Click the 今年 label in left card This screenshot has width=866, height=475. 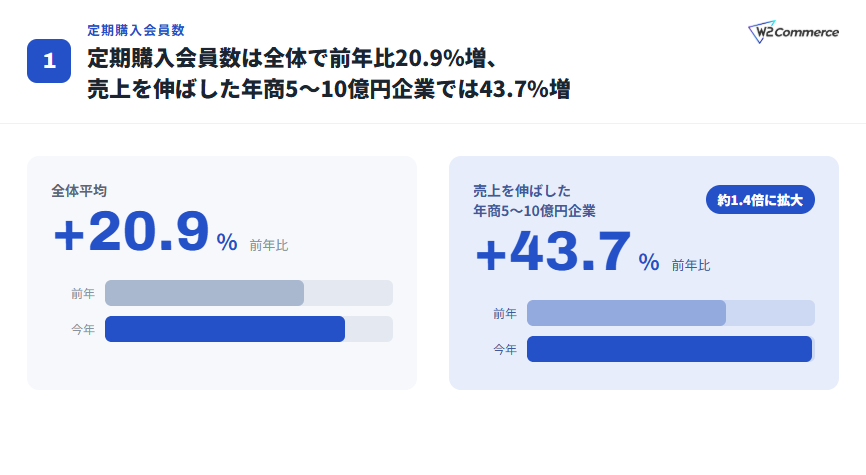[x=83, y=330]
